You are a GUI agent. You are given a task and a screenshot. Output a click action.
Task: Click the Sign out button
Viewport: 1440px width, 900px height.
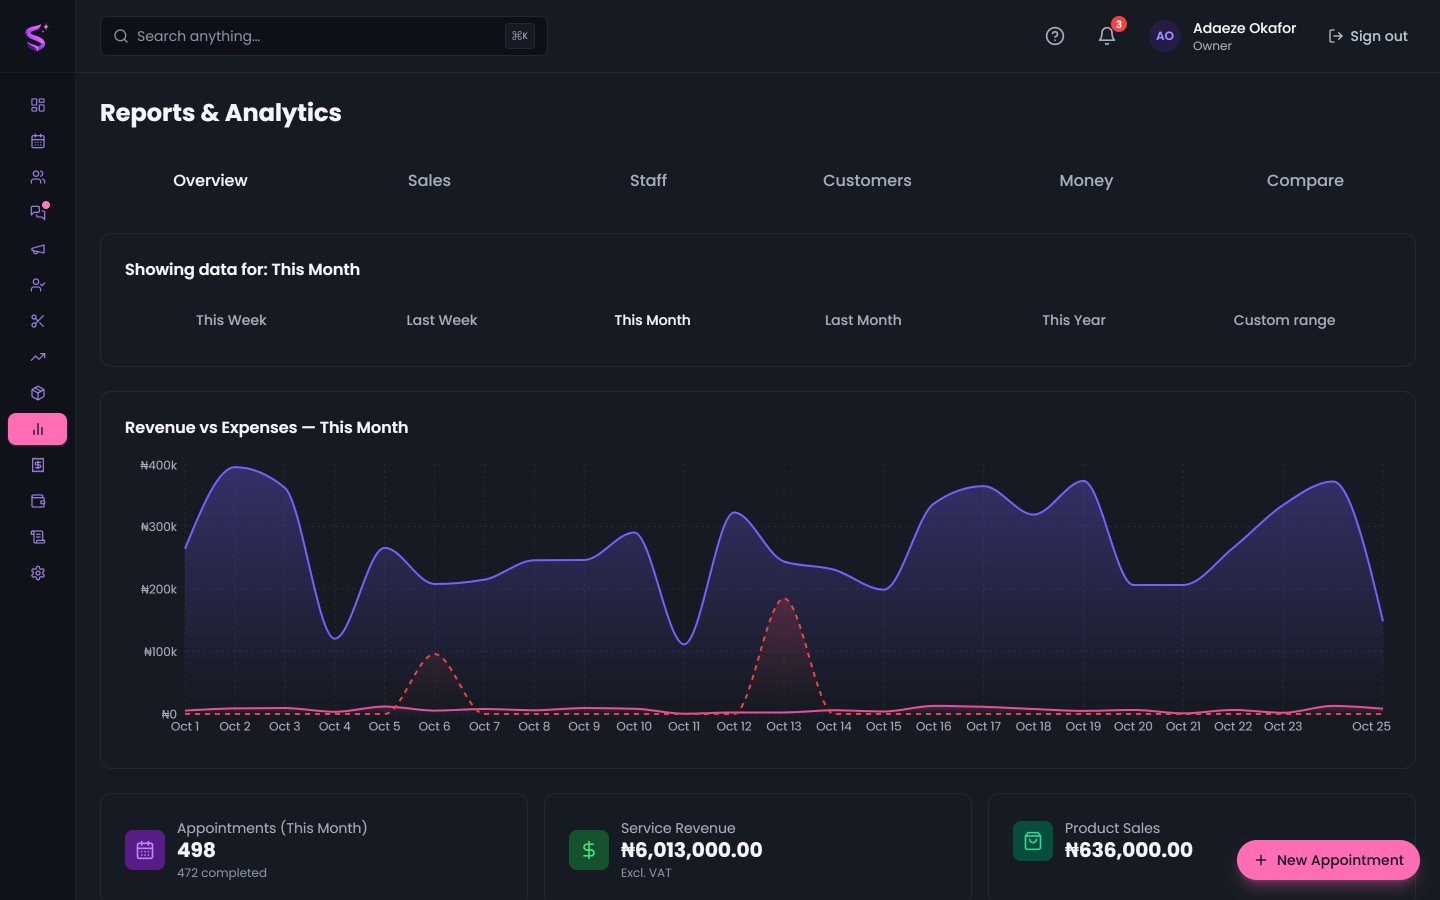pyautogui.click(x=1367, y=36)
